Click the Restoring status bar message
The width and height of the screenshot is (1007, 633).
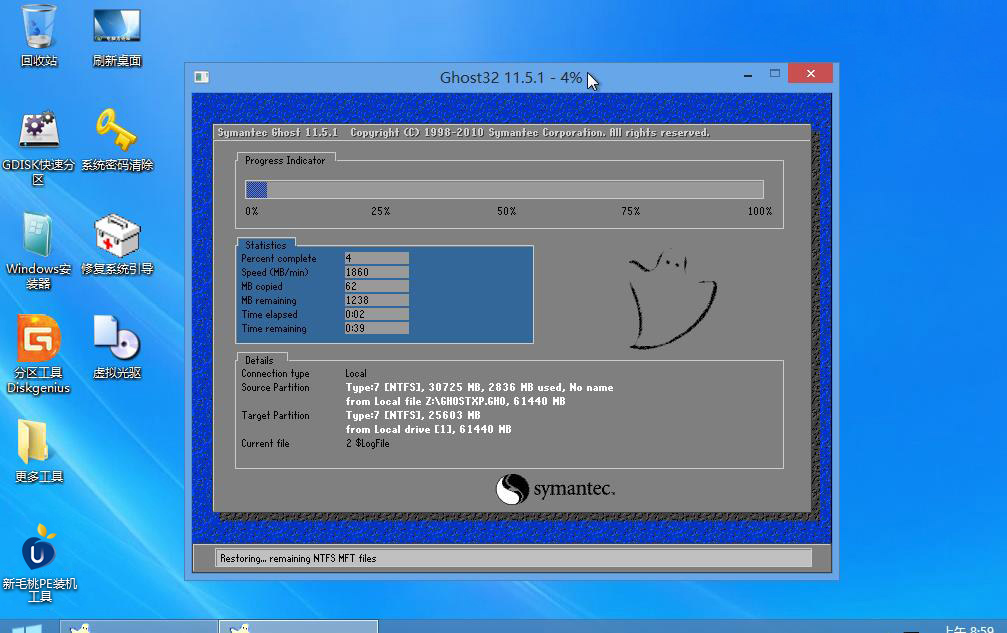click(x=298, y=559)
